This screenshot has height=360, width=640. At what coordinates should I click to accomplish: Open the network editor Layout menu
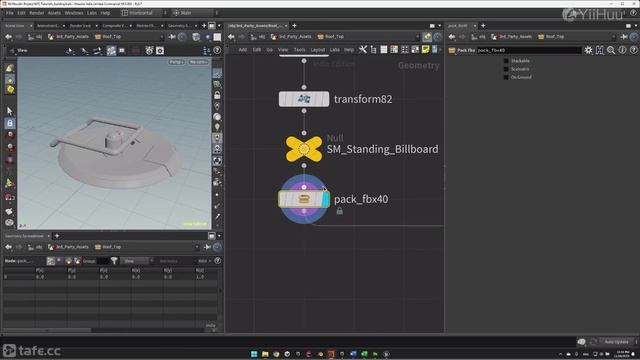coord(318,50)
